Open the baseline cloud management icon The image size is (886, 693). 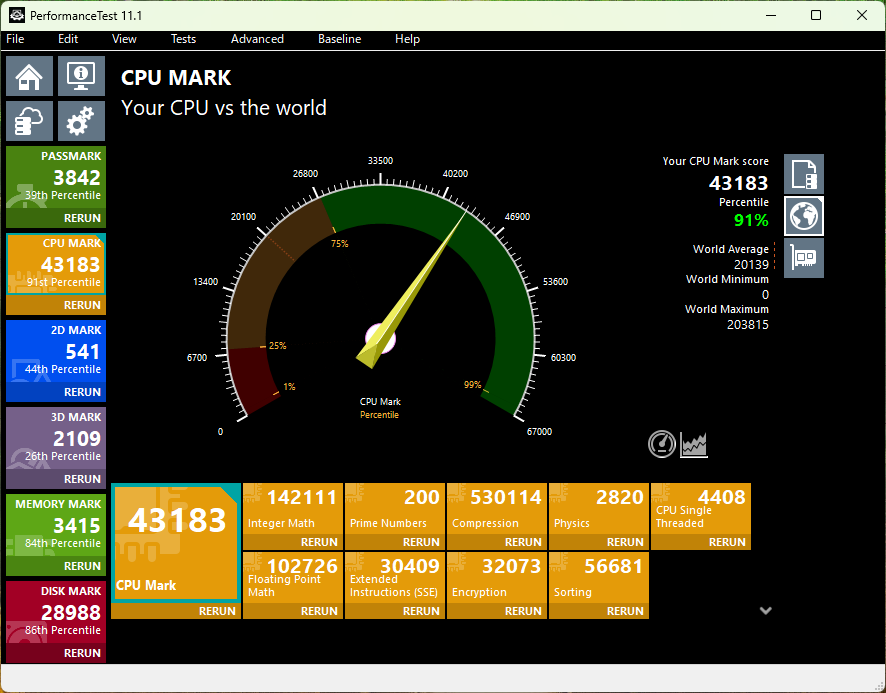(x=29, y=120)
